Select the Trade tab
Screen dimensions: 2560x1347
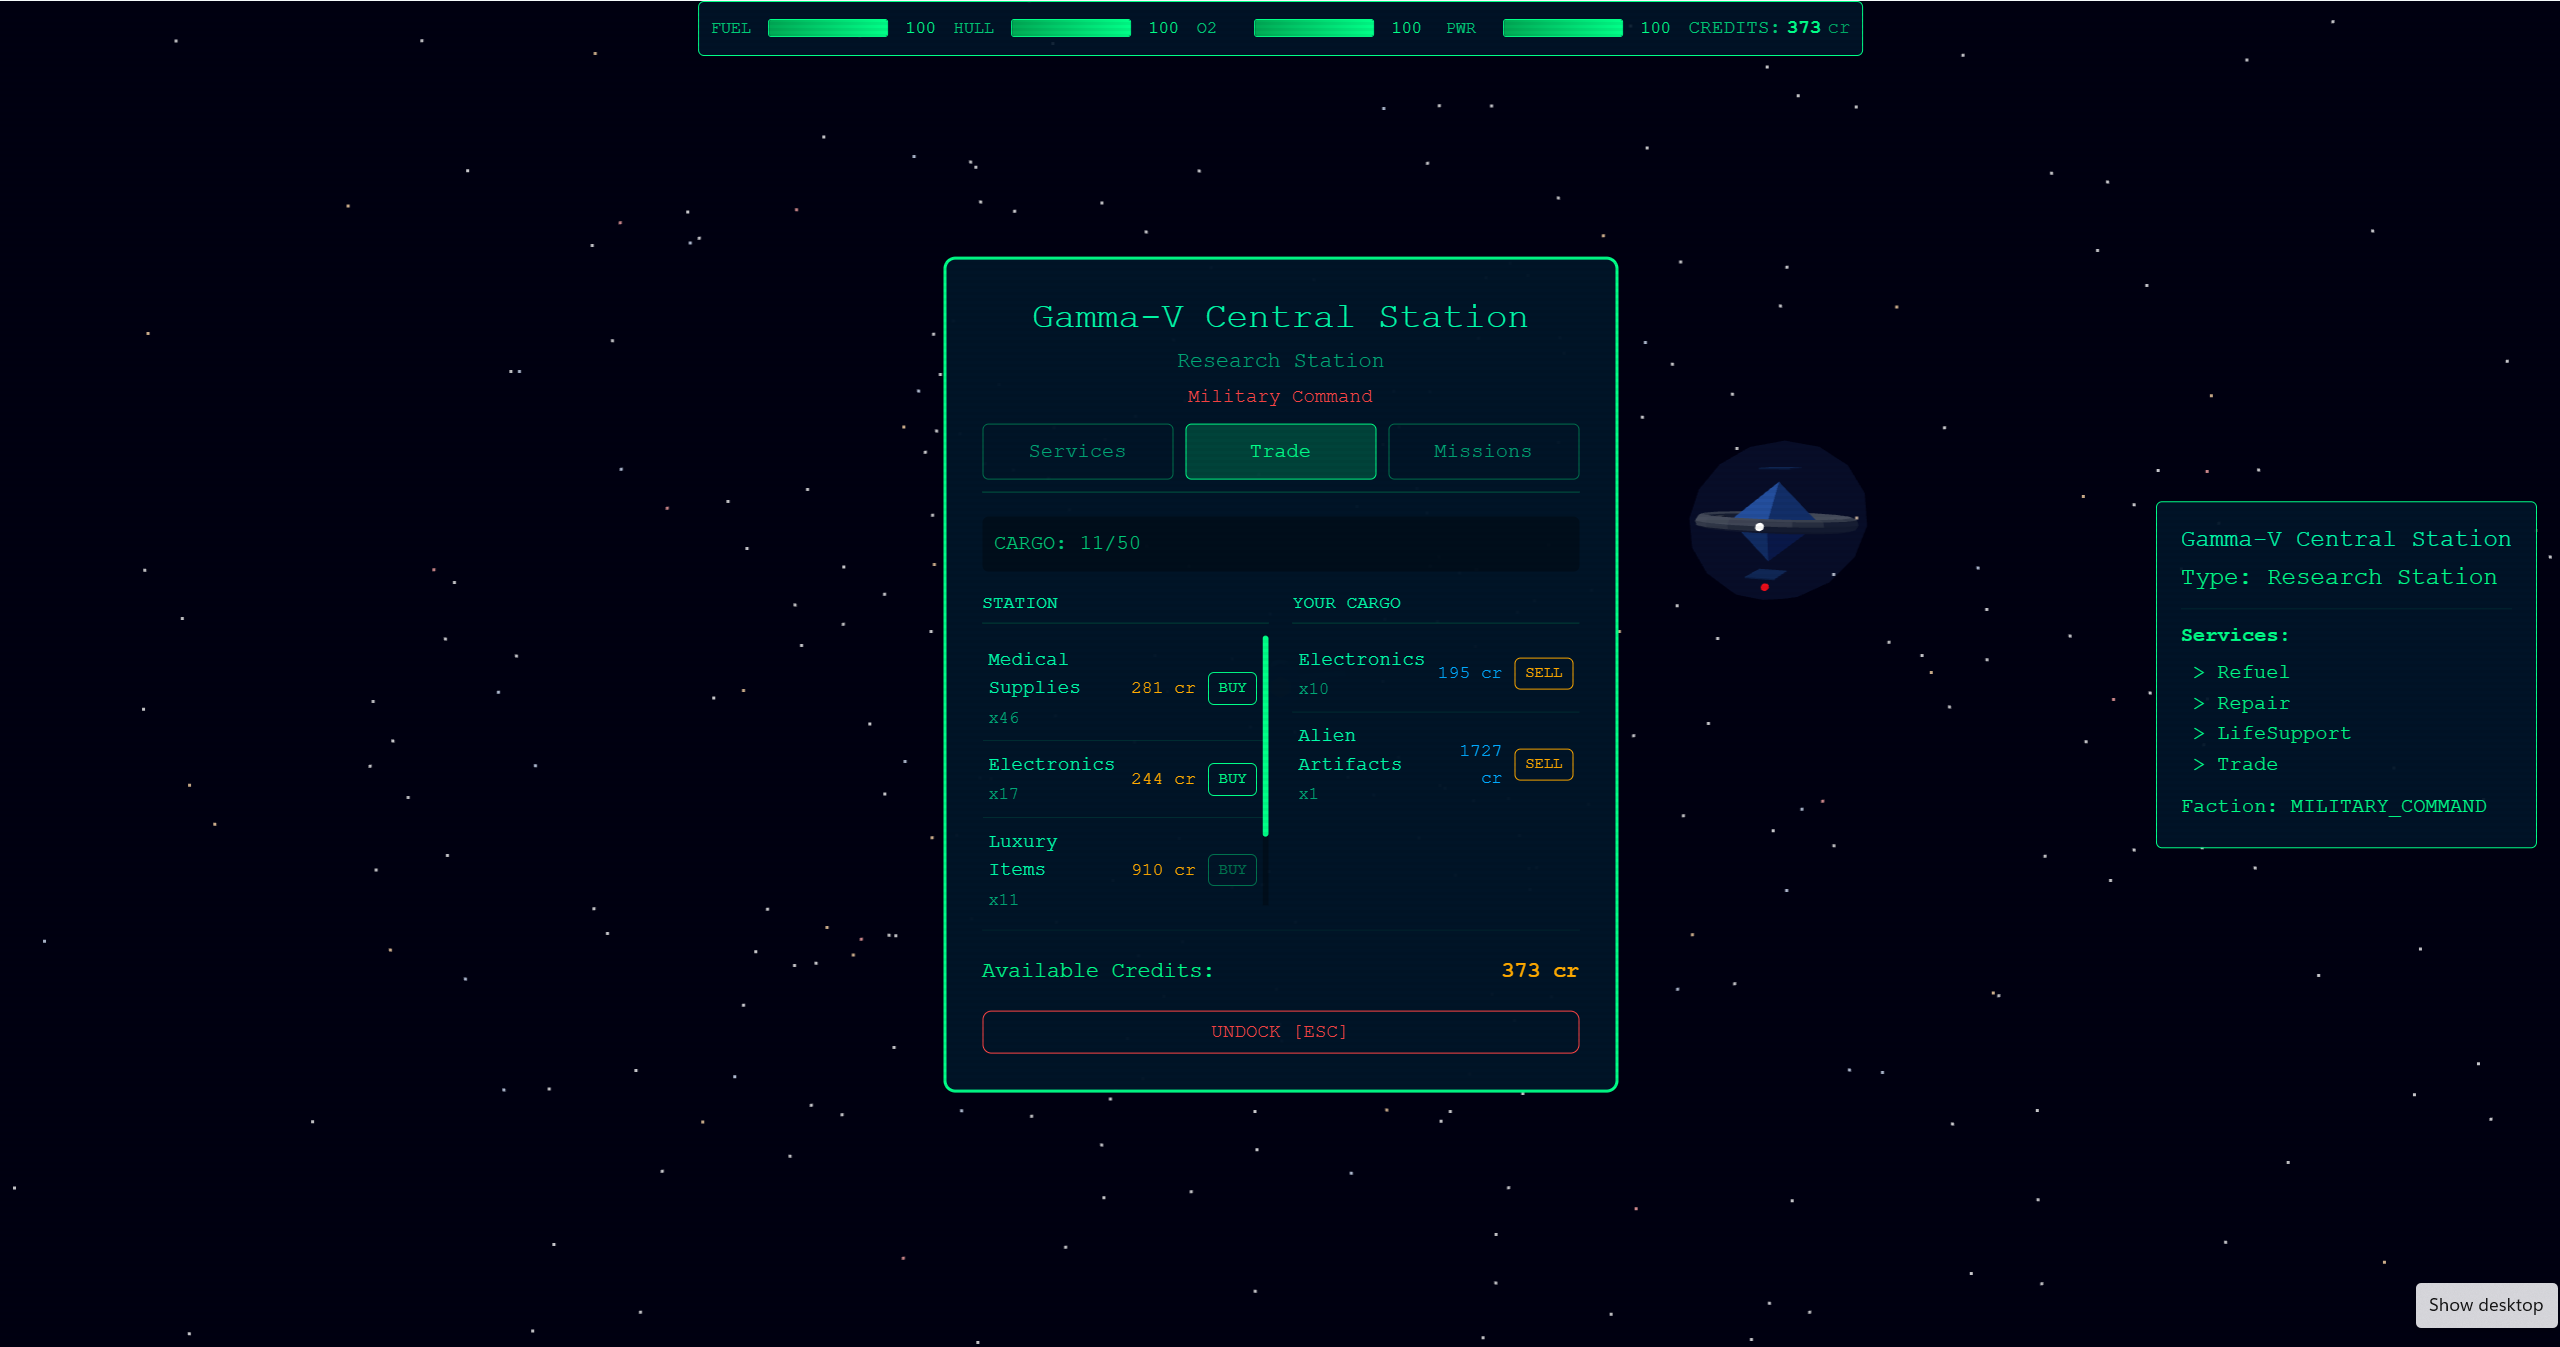1280,451
